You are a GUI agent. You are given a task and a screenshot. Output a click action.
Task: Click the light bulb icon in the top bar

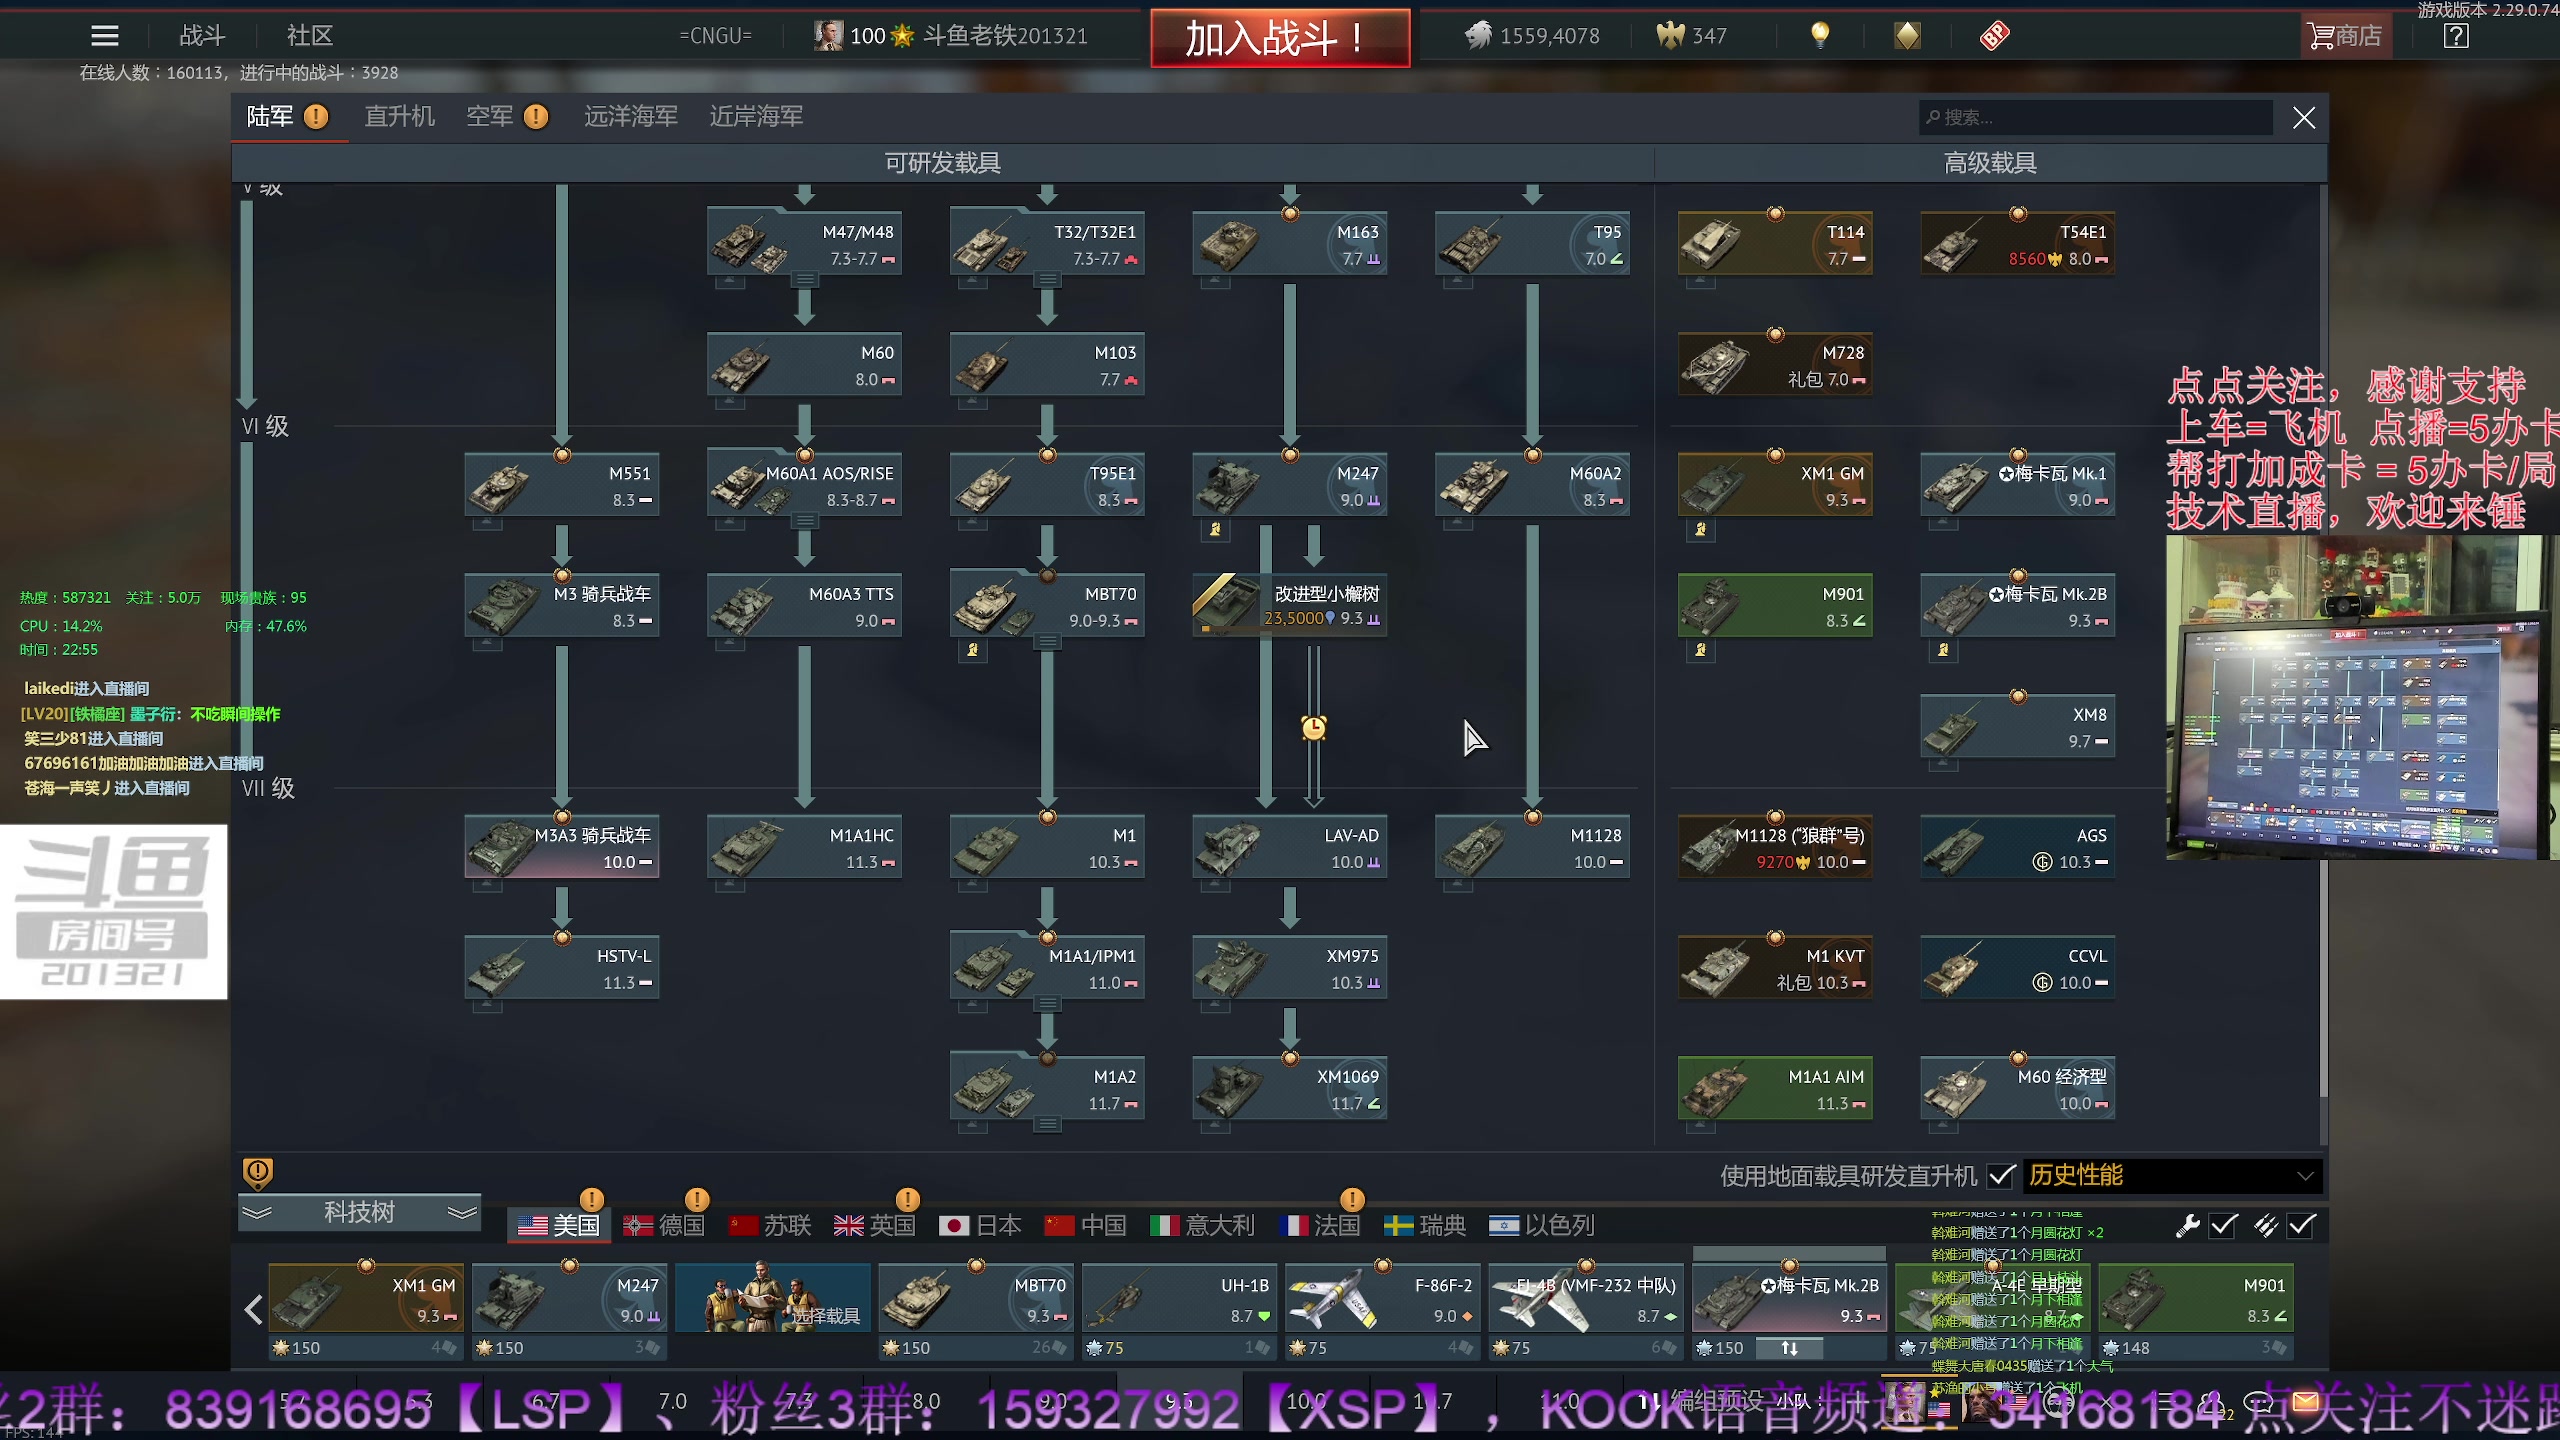point(1820,36)
